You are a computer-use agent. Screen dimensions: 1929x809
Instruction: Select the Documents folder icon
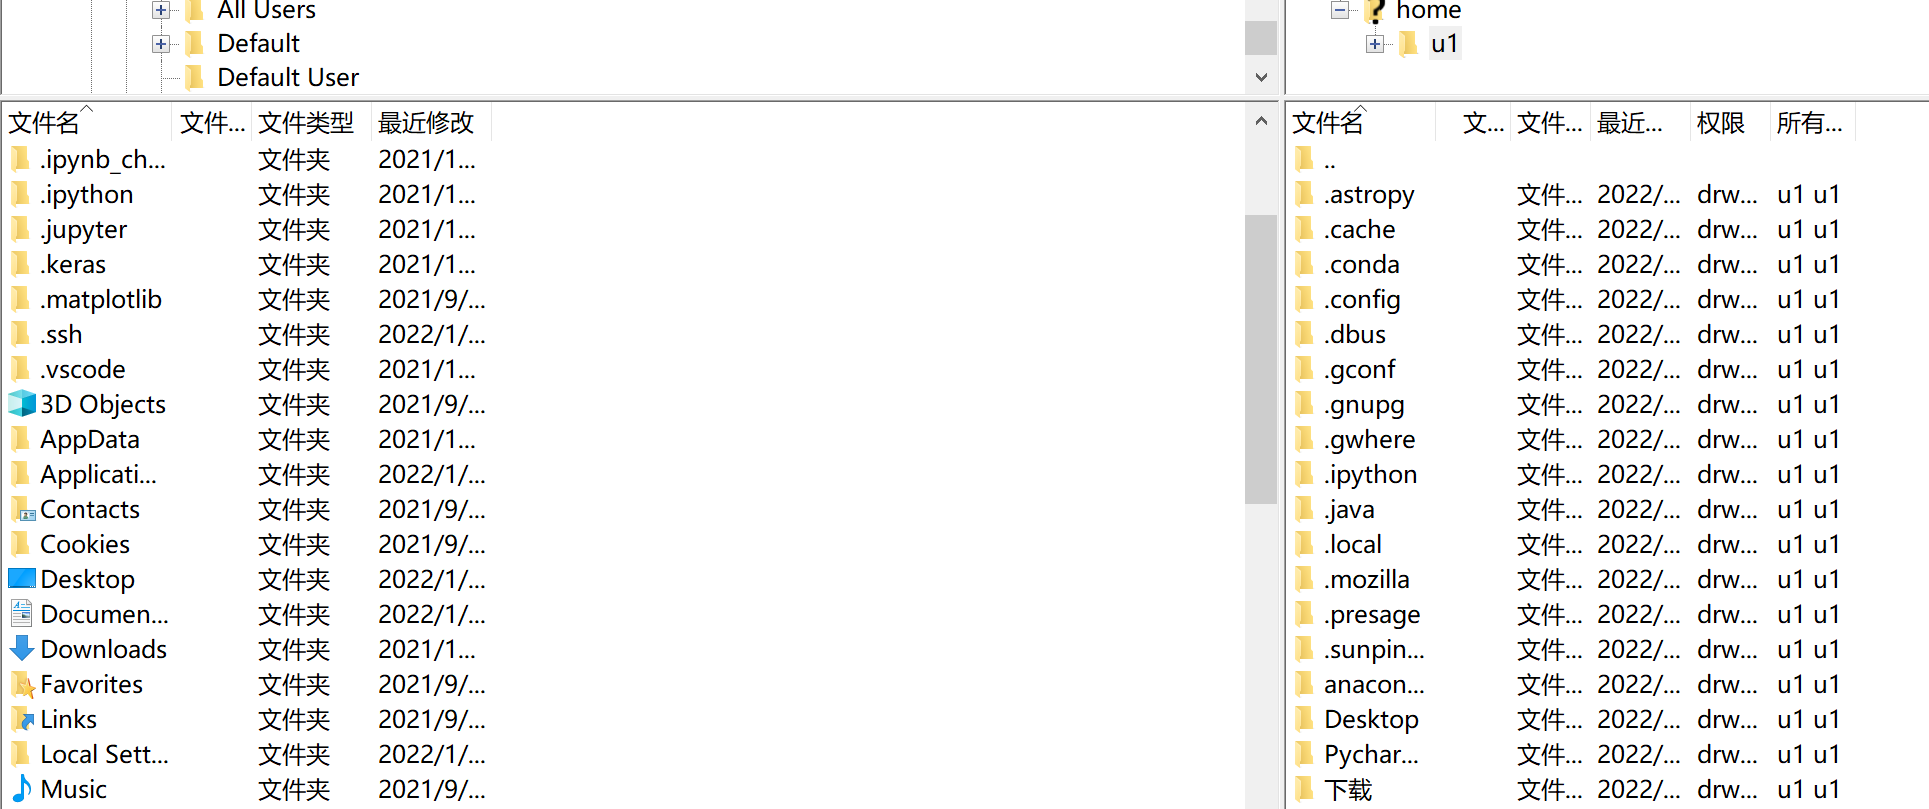21,614
